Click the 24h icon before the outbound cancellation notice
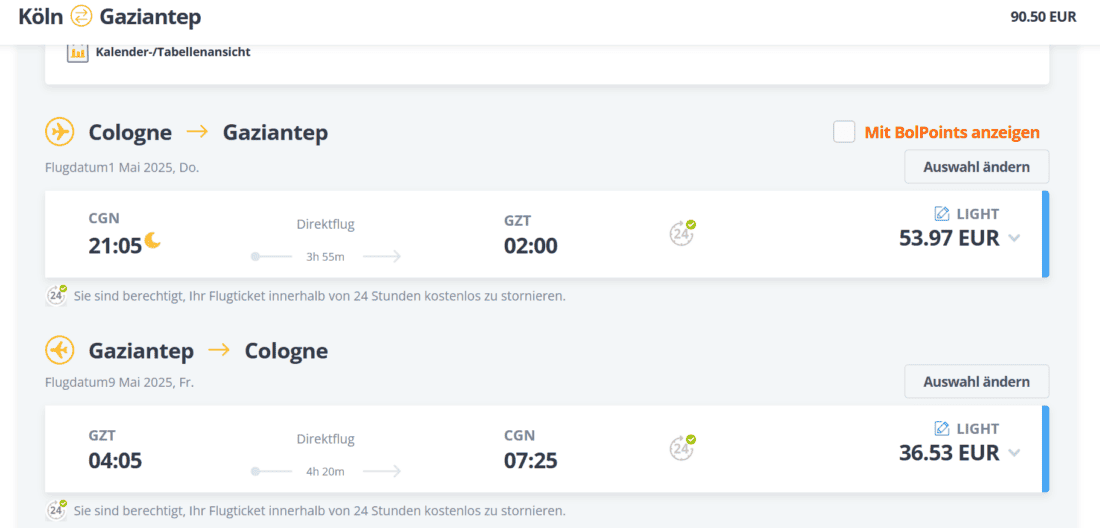 (57, 295)
